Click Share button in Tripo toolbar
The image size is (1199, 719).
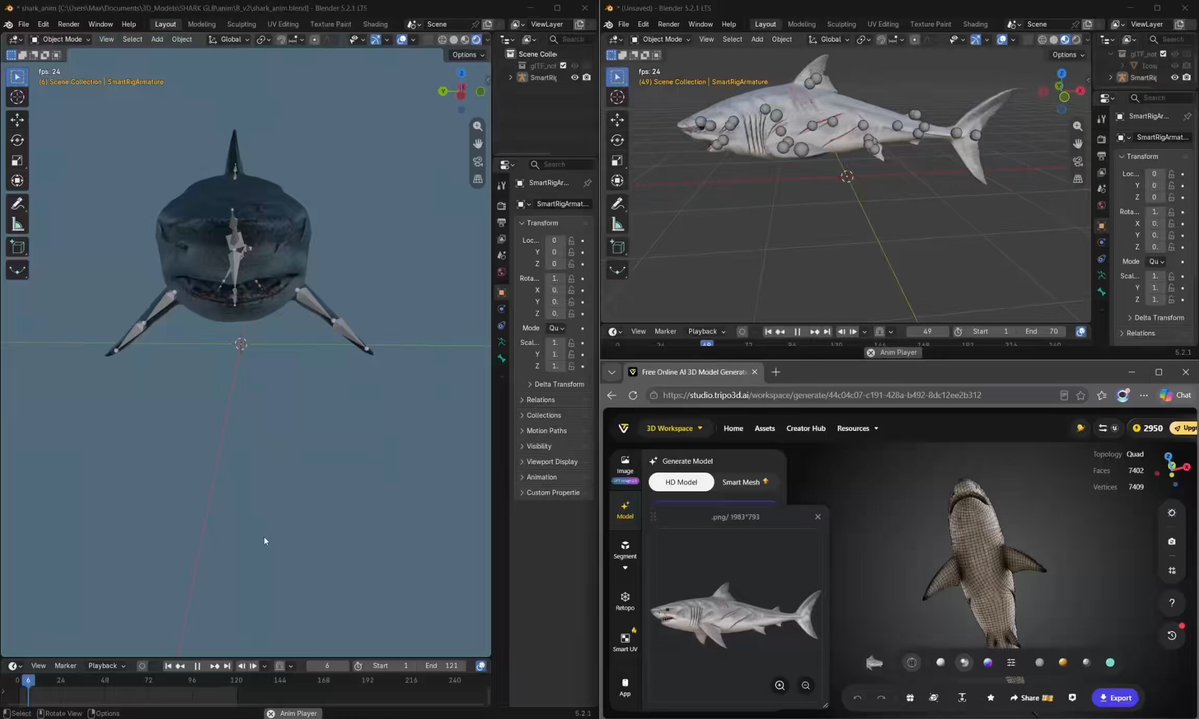(1031, 698)
